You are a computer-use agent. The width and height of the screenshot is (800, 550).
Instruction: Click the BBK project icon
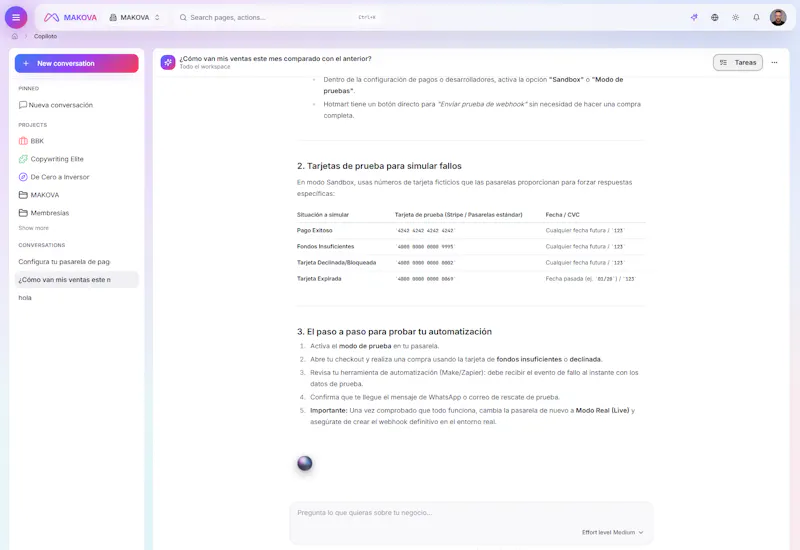23,141
